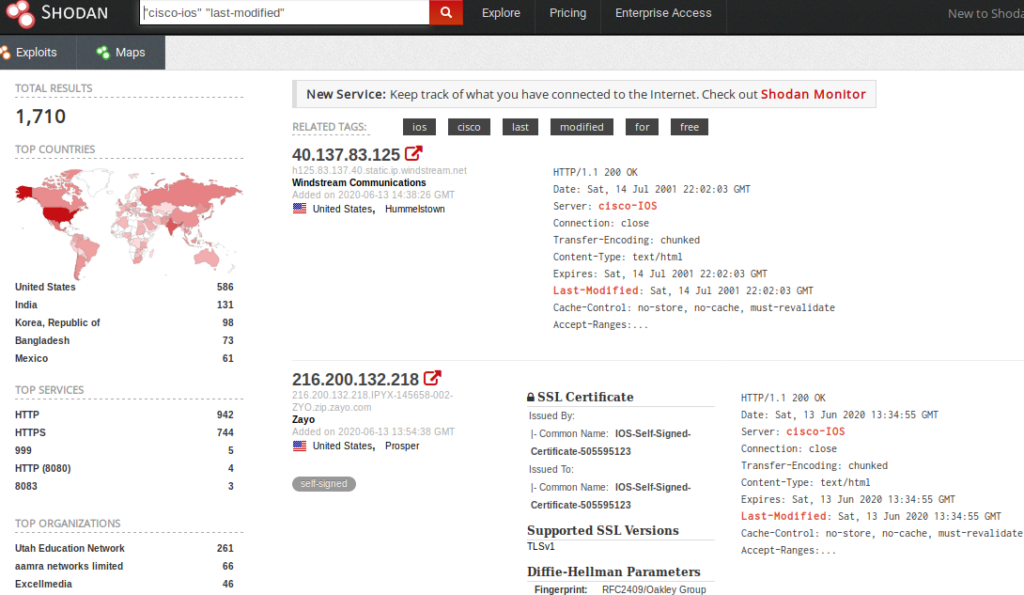The image size is (1024, 595).
Task: Filter by HTTP (8080) service
Action: point(43,468)
